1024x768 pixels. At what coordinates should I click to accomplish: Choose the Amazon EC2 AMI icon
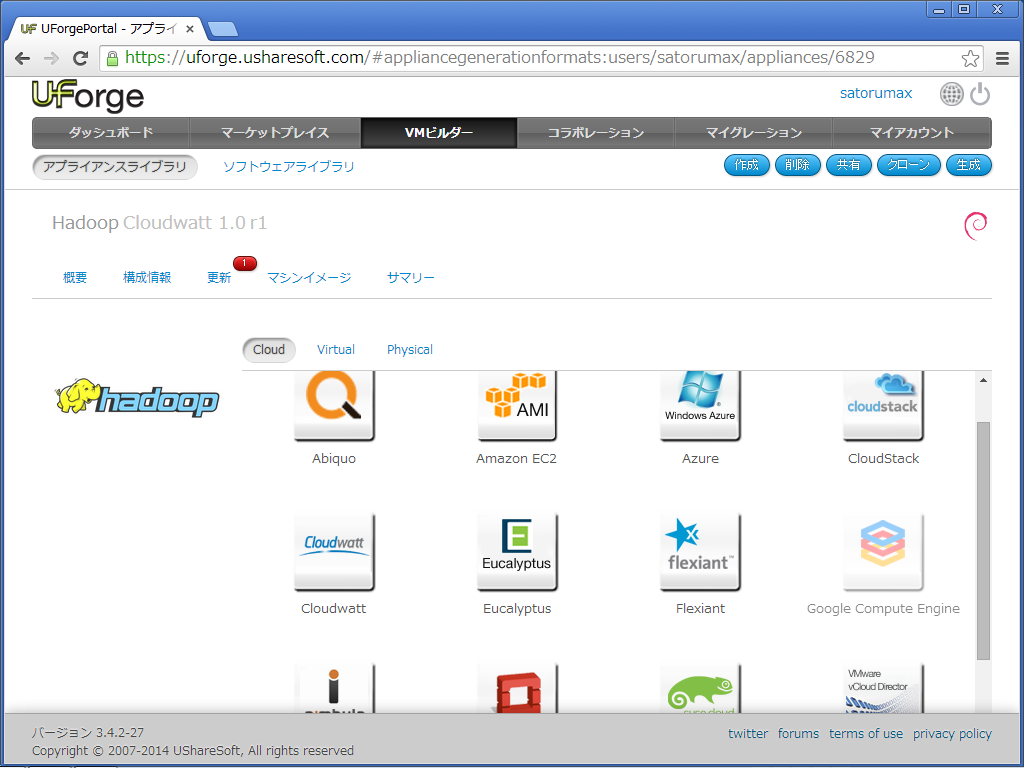517,405
